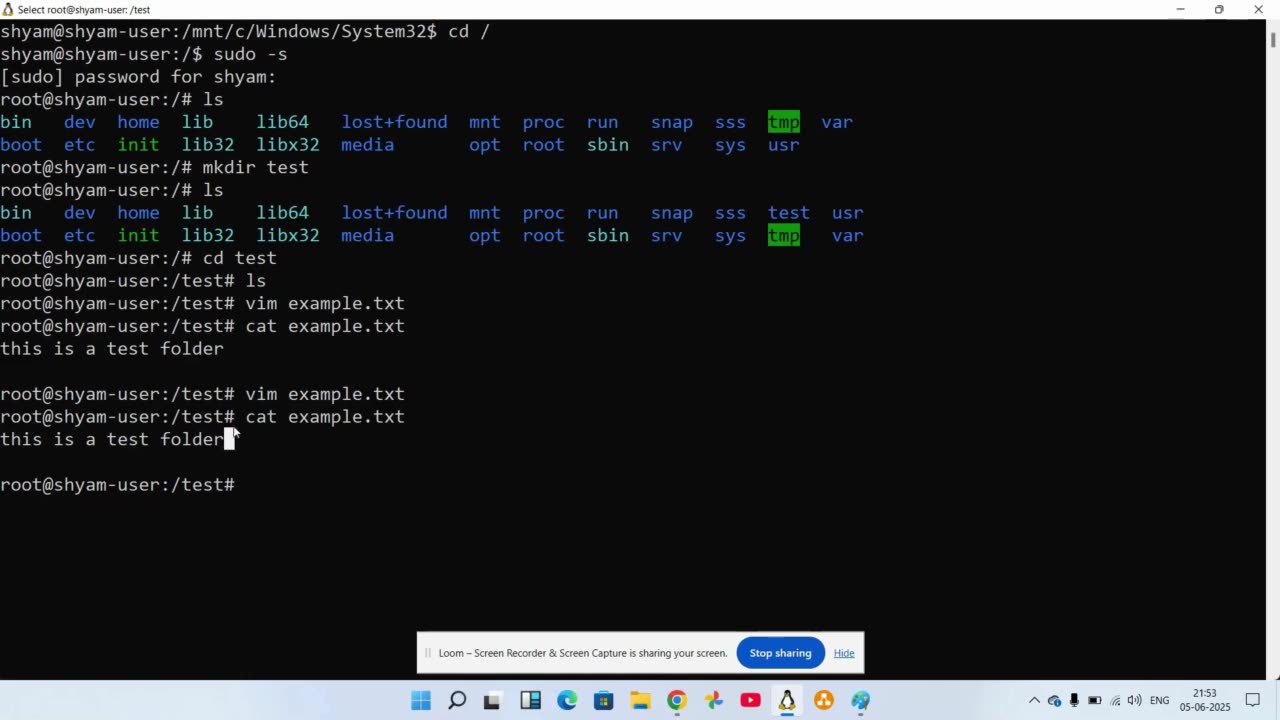Click blue 'test' directory in ls listing

tap(789, 213)
